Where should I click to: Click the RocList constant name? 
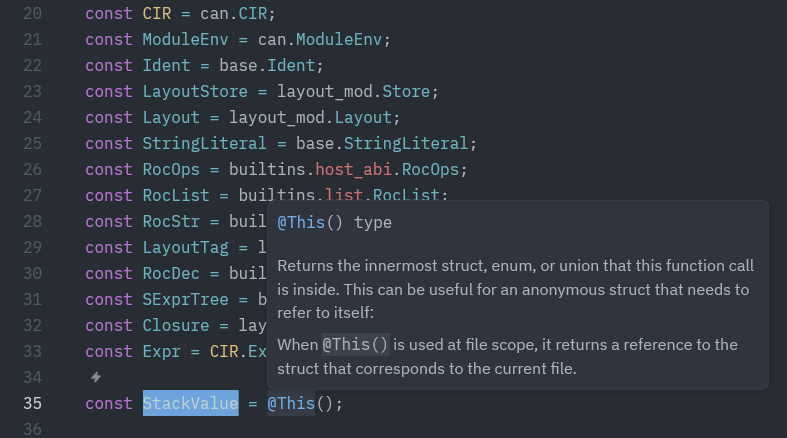(176, 195)
